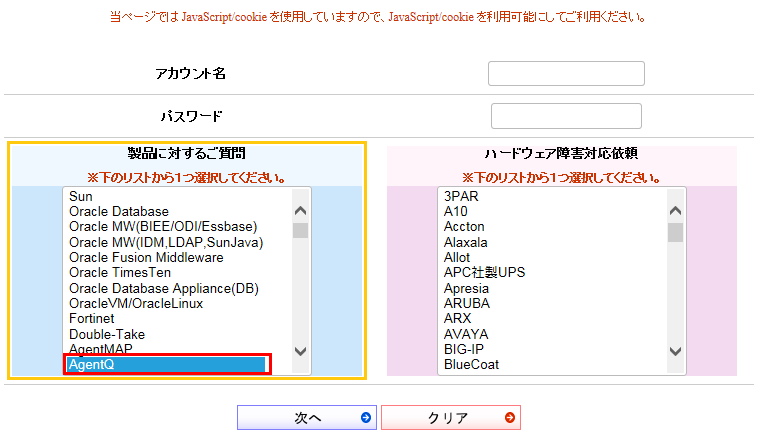This screenshot has height=439, width=760.
Task: Select Oracle MW(IDM,LDAP,SunJava) entry
Action: [166, 242]
